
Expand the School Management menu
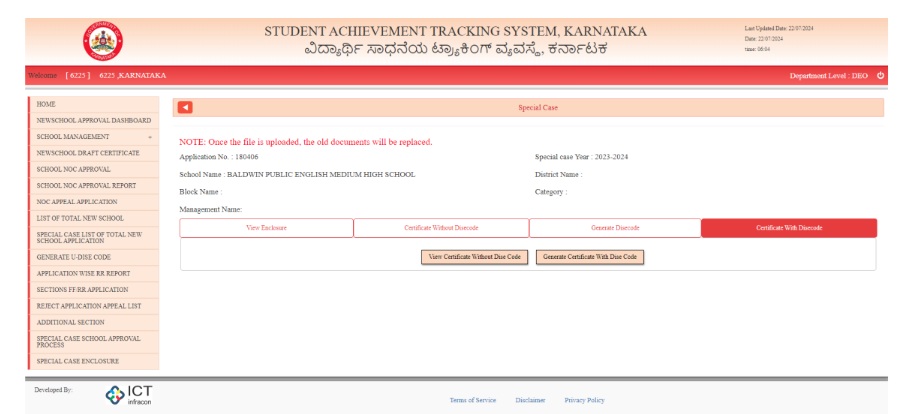coord(94,137)
